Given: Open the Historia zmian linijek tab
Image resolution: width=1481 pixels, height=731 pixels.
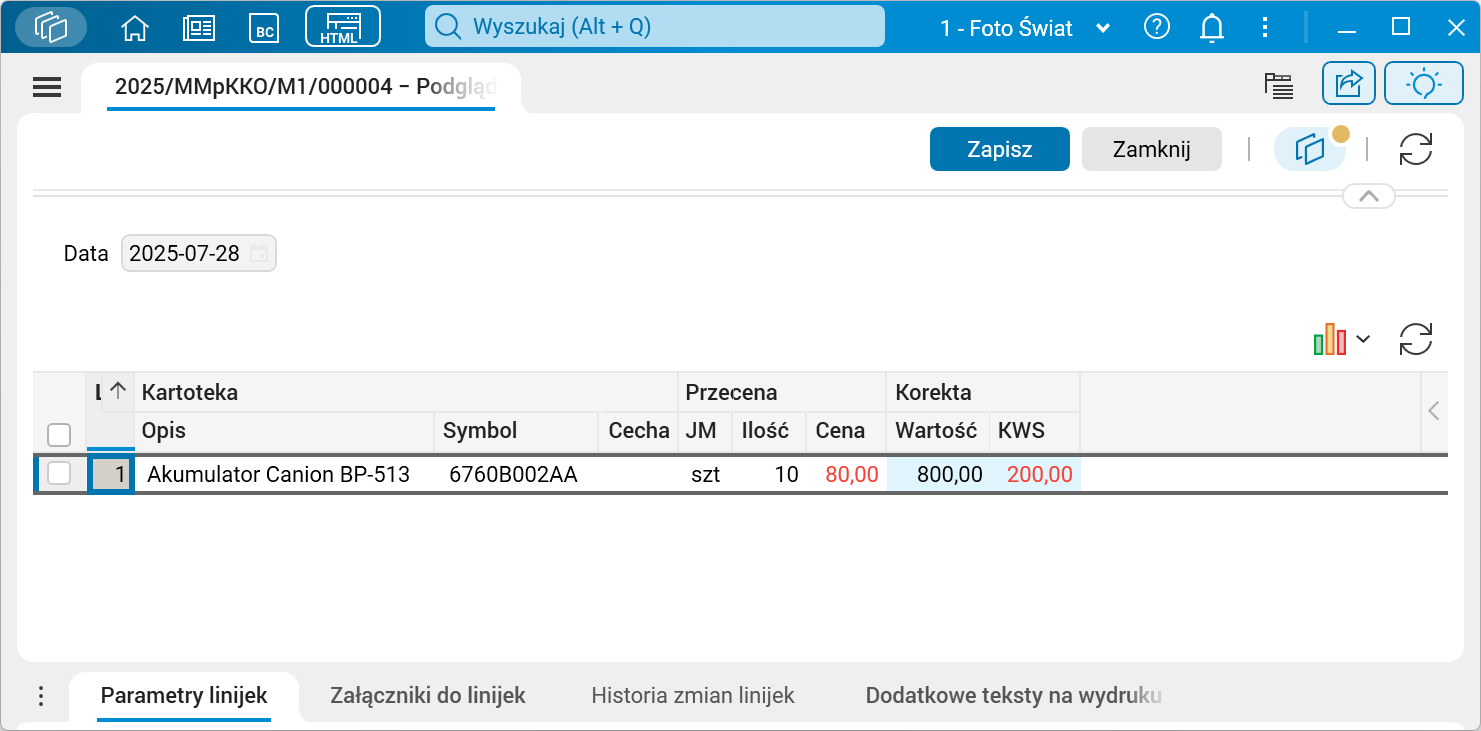Looking at the screenshot, I should pos(692,695).
